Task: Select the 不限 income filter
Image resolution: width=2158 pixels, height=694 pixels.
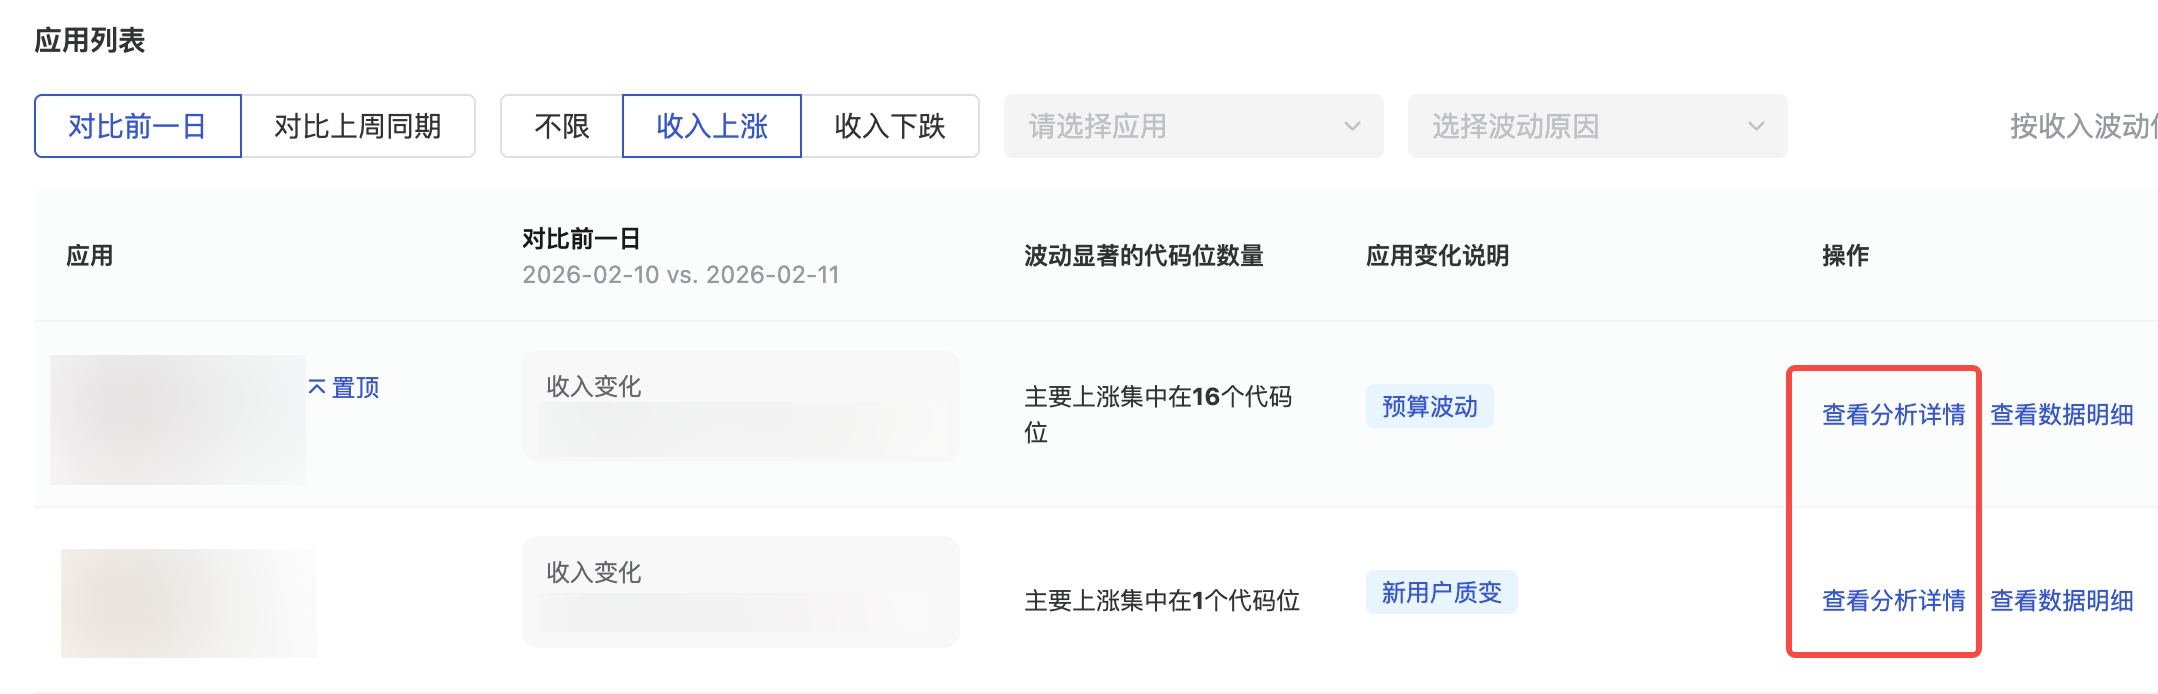Action: point(562,126)
